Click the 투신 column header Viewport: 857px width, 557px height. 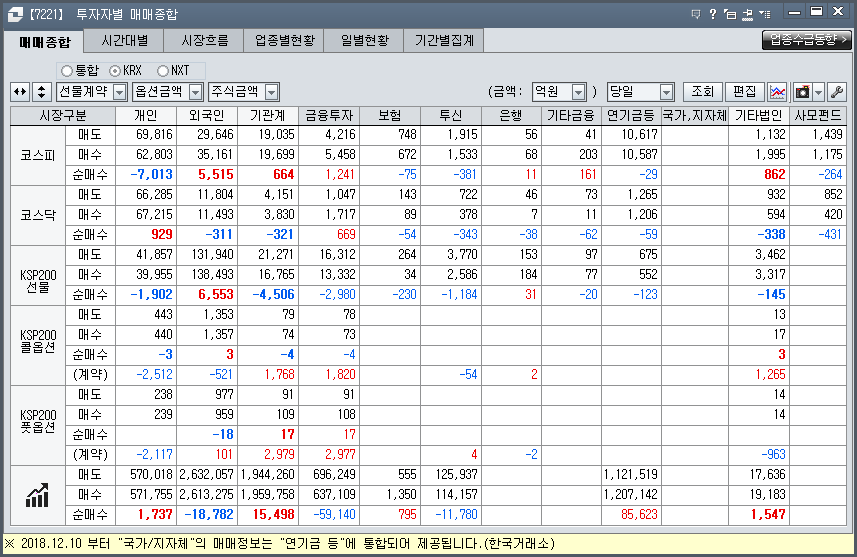[x=451, y=115]
